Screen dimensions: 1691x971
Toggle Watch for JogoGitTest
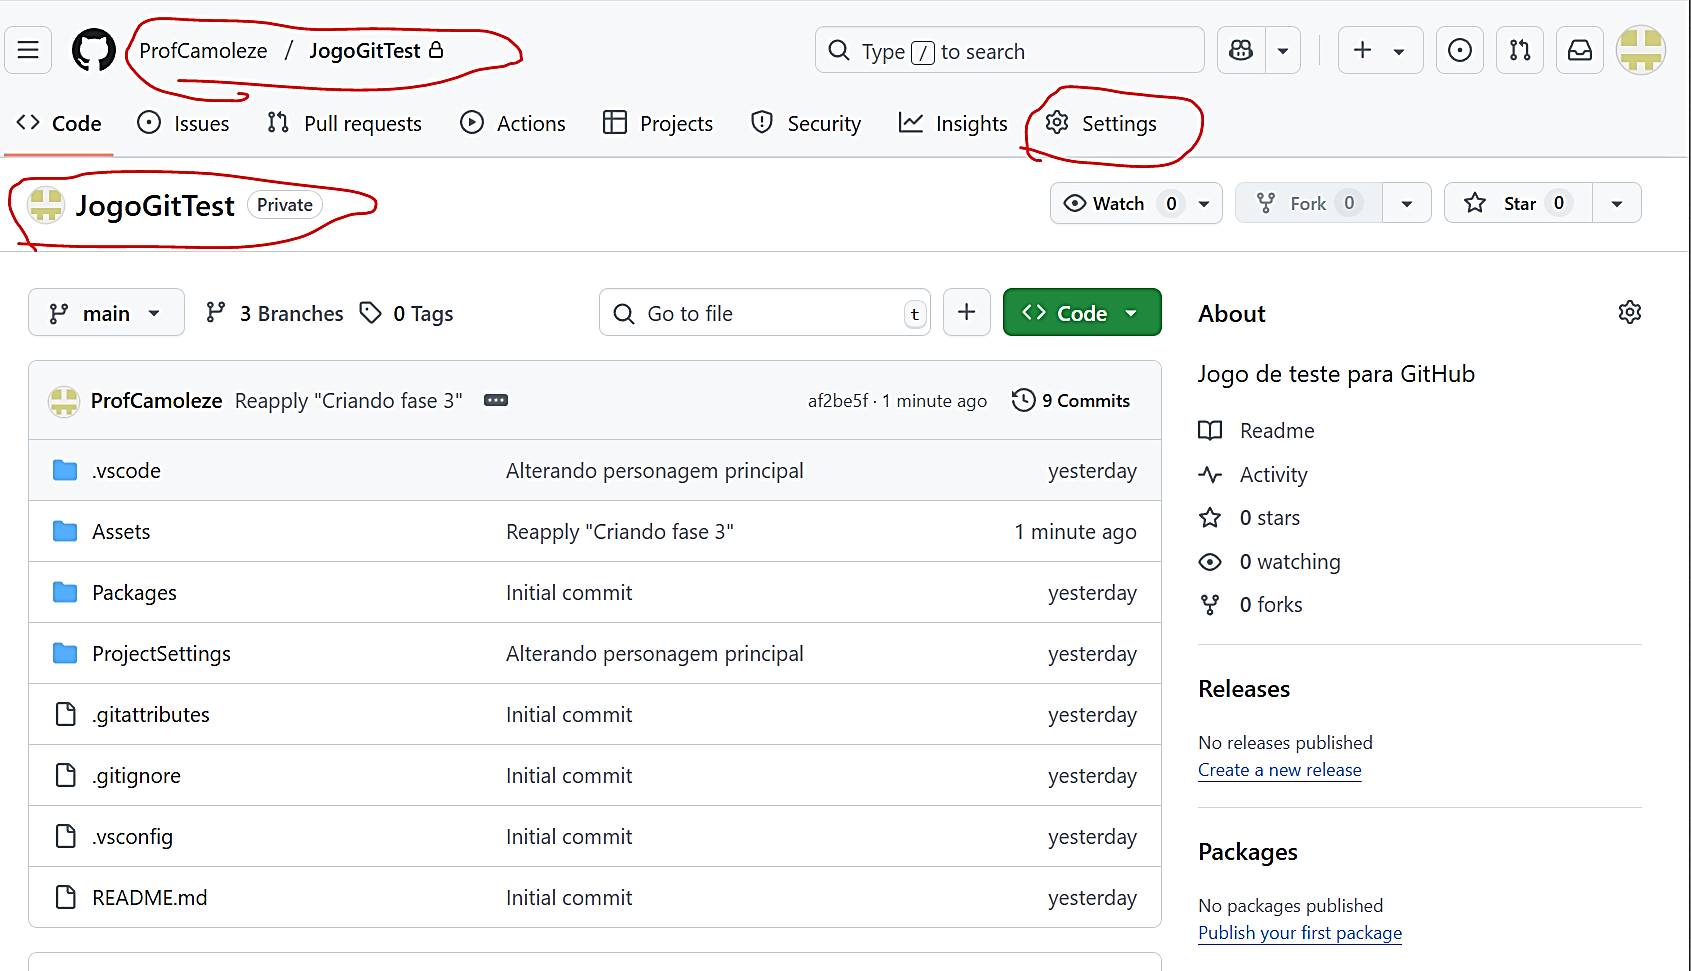[x=1118, y=203]
